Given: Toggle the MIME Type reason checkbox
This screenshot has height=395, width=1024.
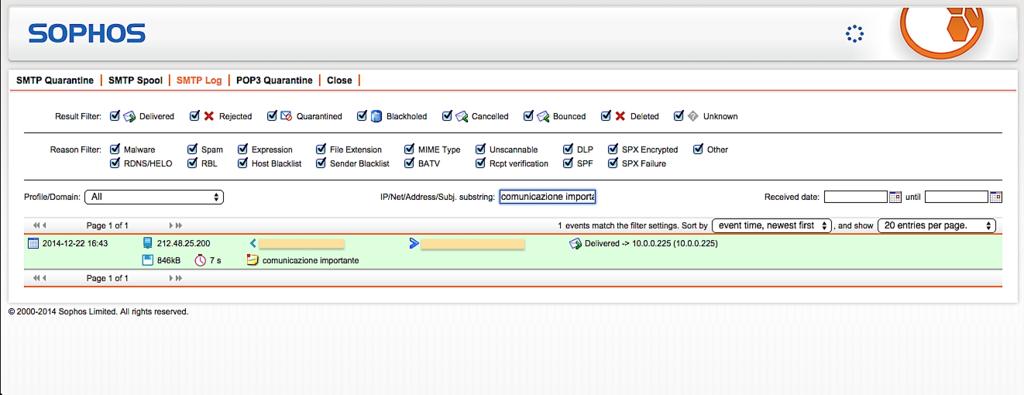Looking at the screenshot, I should (409, 149).
